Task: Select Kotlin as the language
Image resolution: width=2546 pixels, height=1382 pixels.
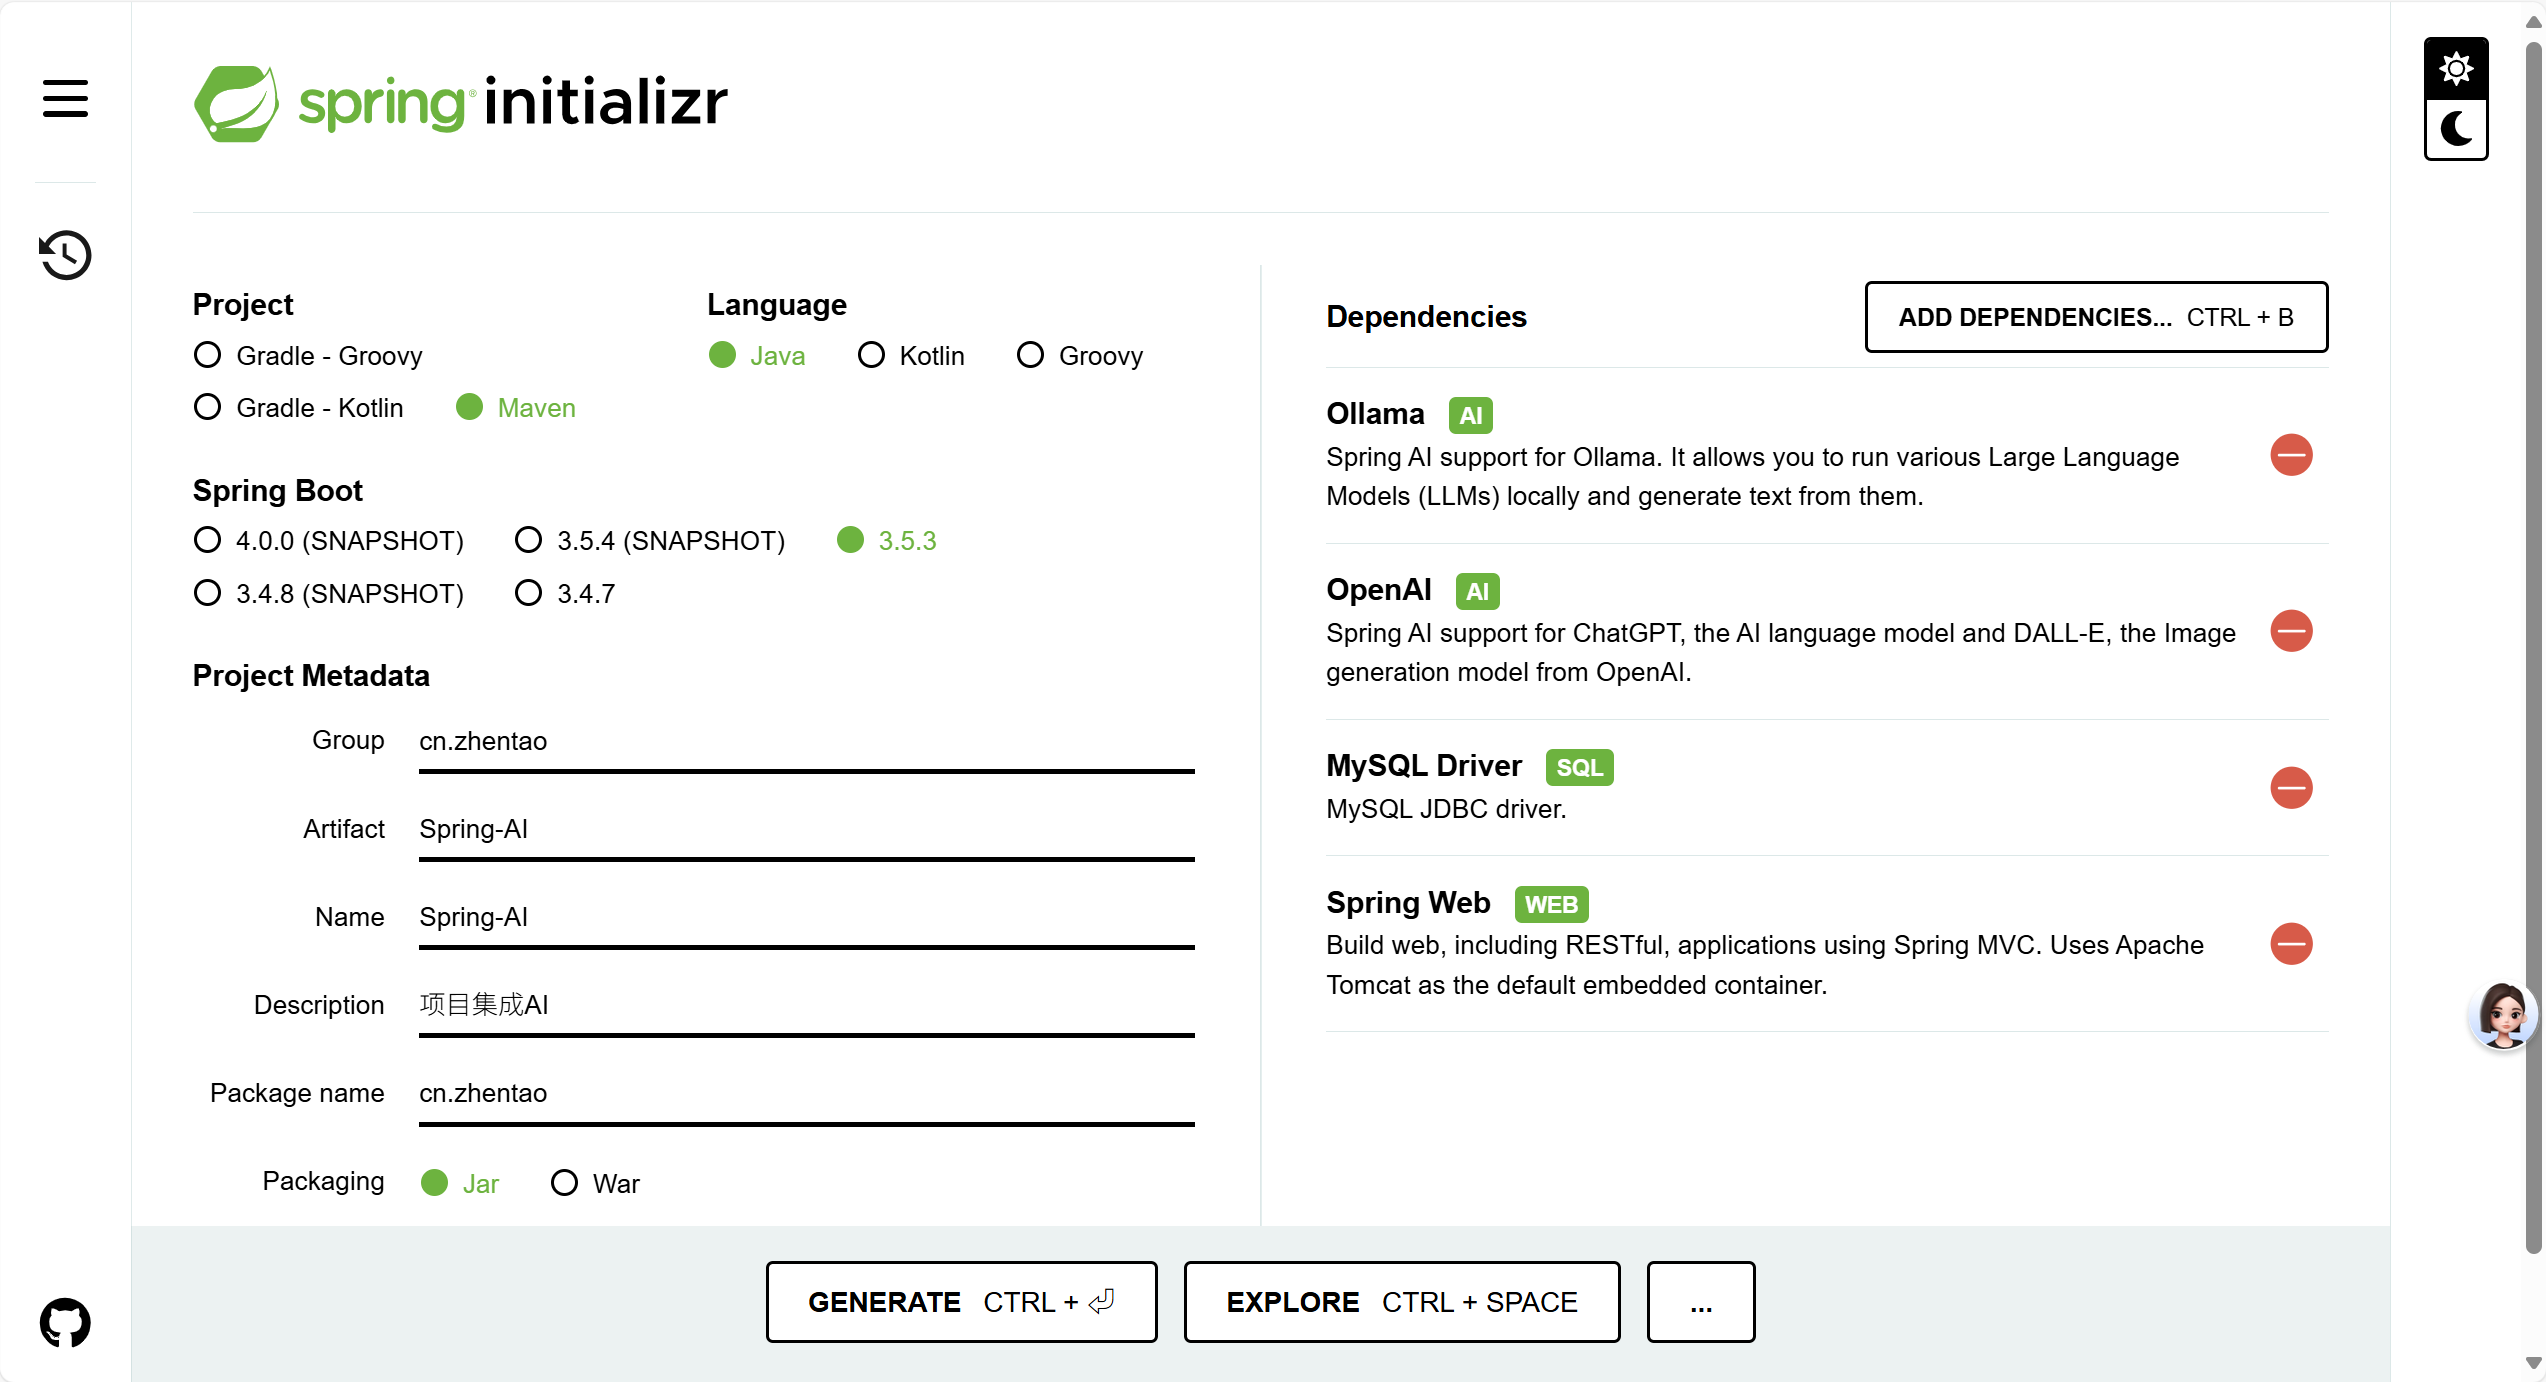Action: click(871, 355)
